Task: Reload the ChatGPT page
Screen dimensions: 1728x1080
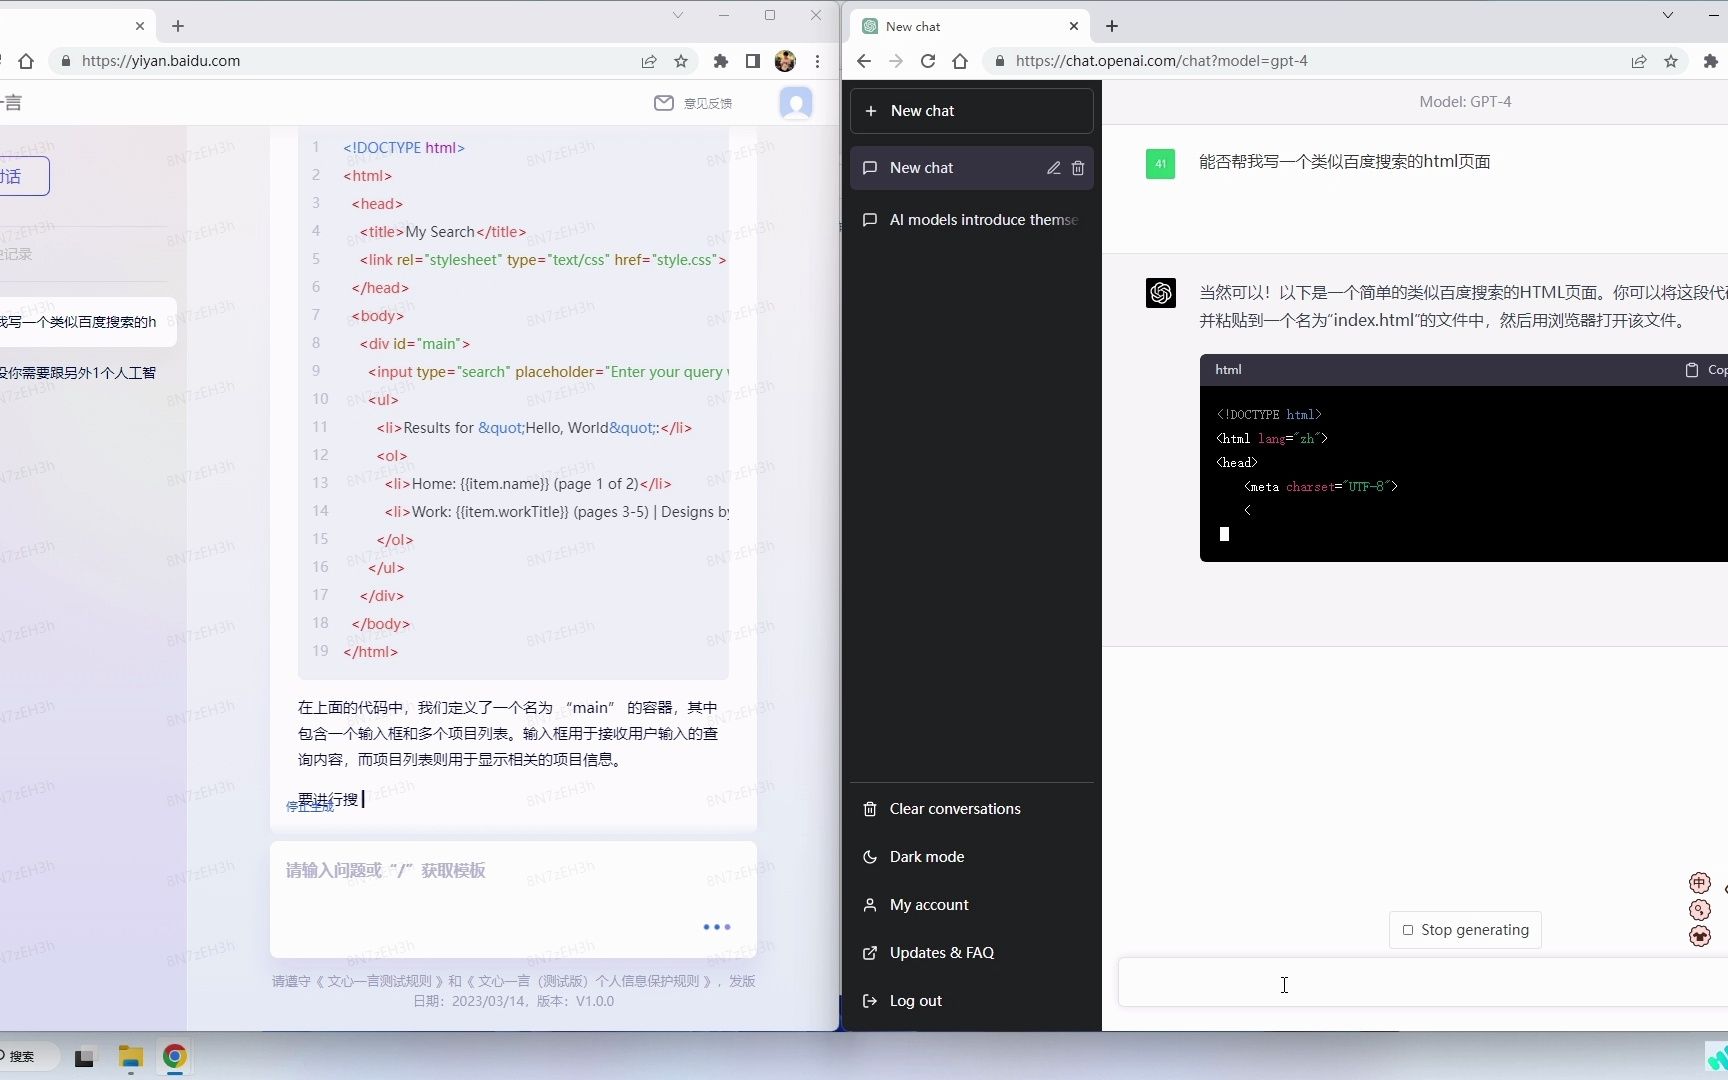Action: 928,61
